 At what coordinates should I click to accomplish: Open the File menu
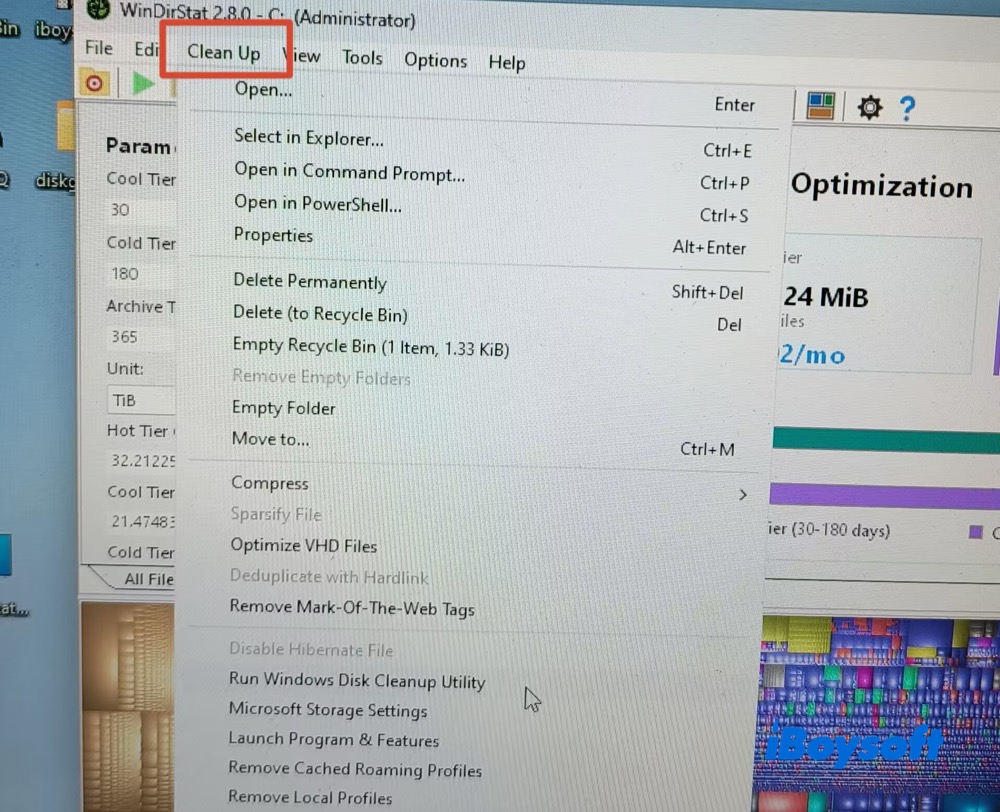[x=98, y=48]
